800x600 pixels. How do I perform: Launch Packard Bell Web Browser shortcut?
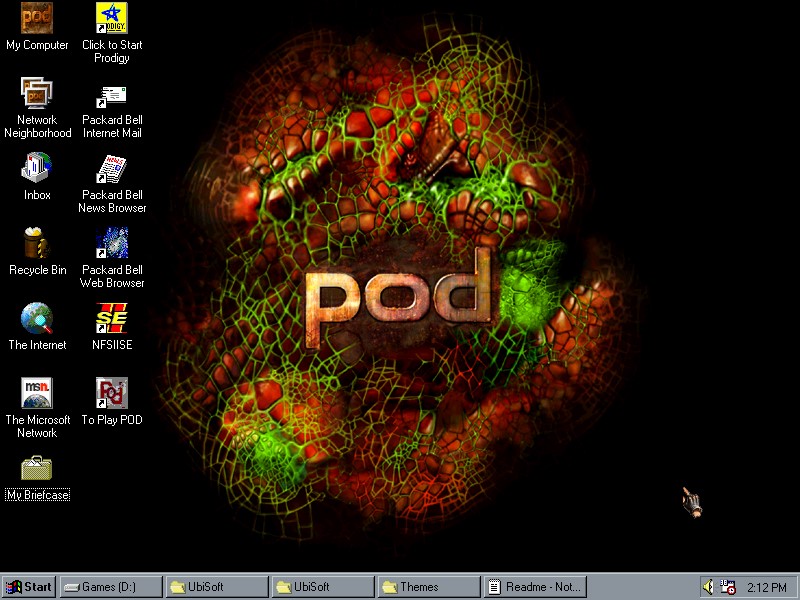point(111,244)
